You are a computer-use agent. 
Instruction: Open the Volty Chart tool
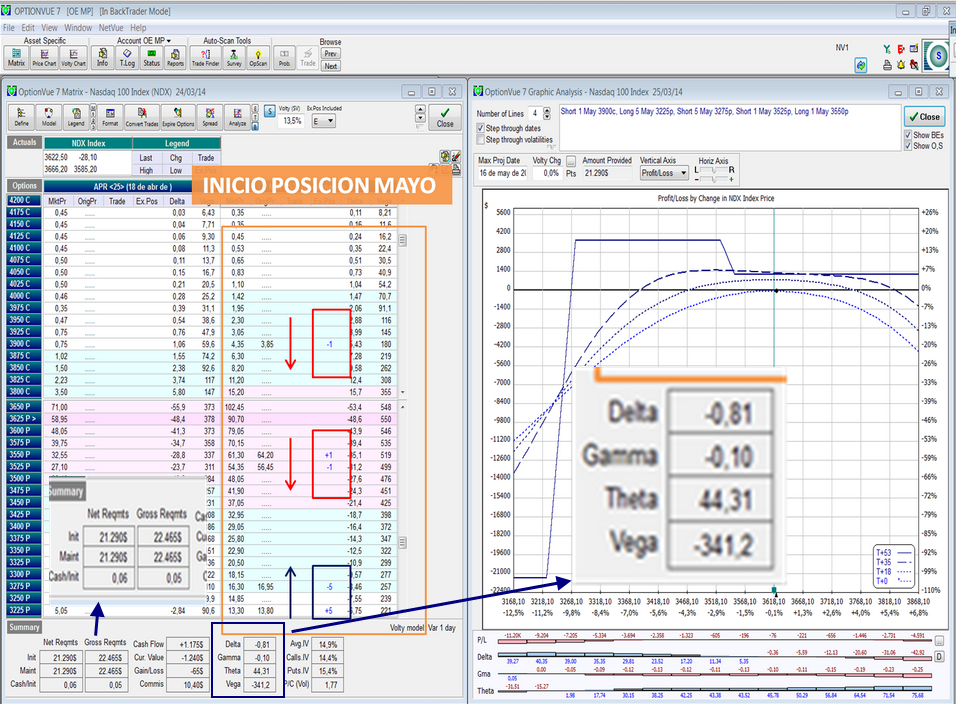coord(73,57)
